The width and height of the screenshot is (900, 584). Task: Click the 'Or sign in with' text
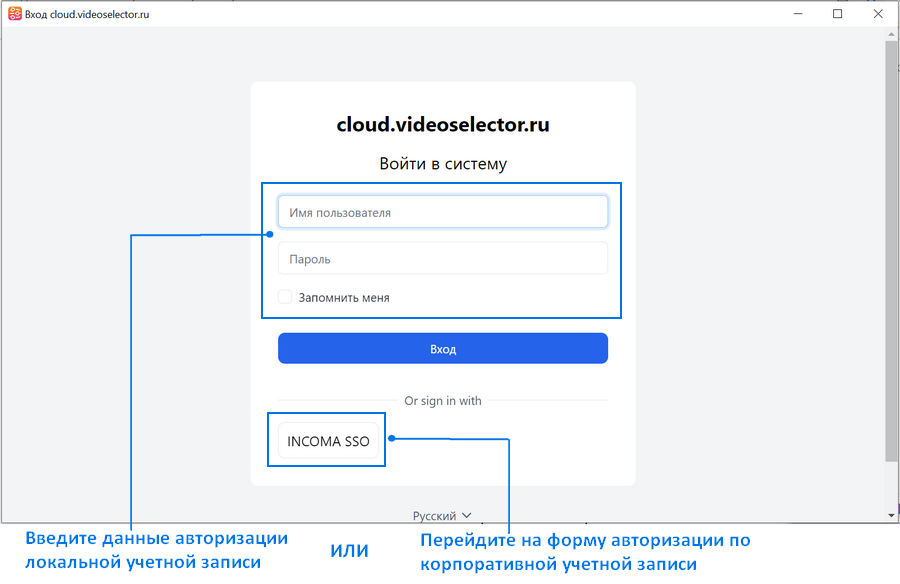(443, 401)
